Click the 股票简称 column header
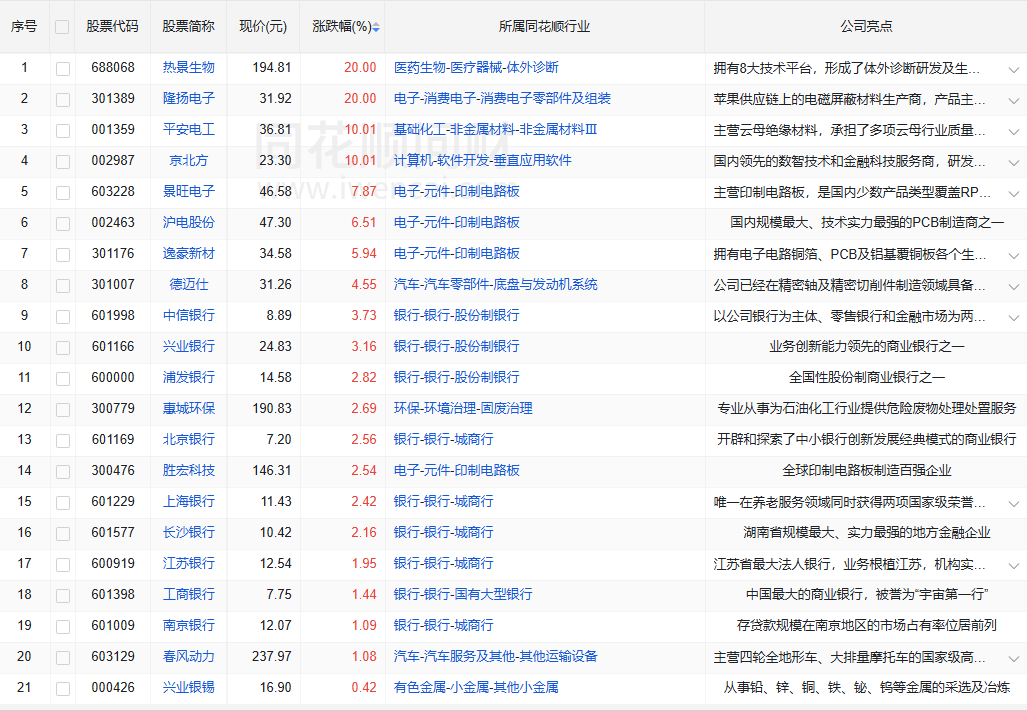 tap(189, 27)
